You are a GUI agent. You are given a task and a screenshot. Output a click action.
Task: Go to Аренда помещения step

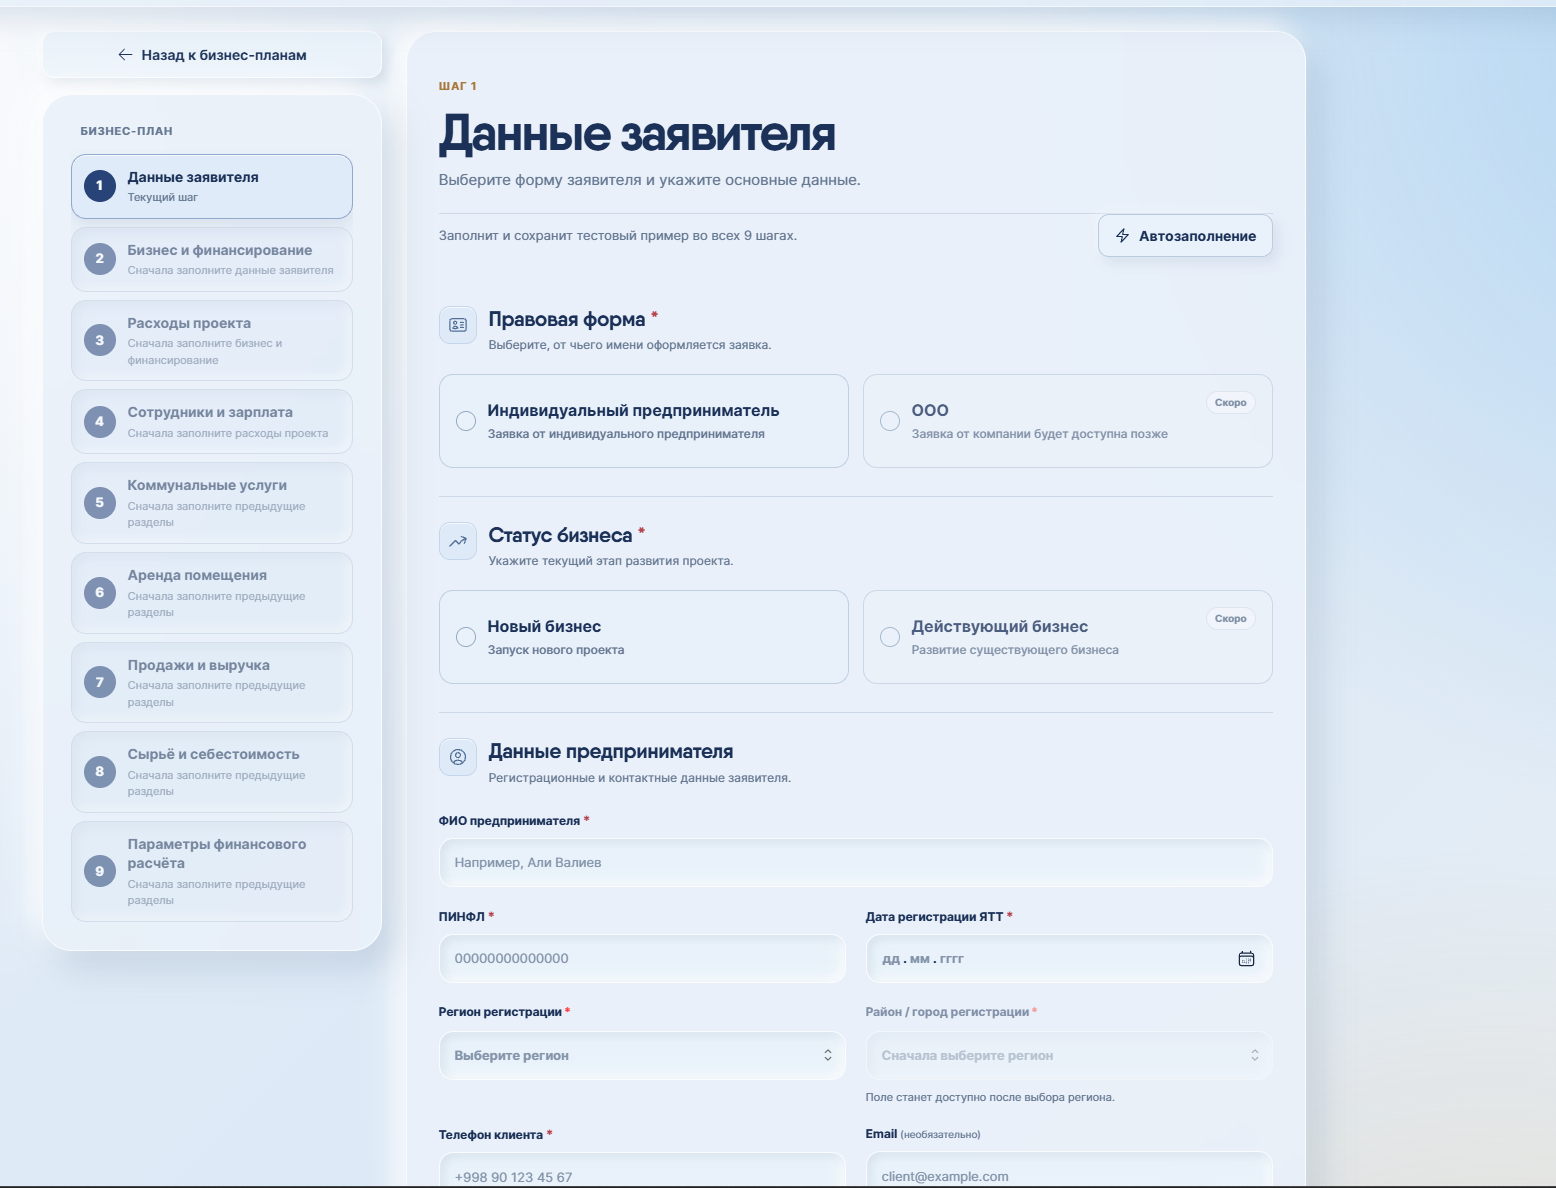coord(212,593)
